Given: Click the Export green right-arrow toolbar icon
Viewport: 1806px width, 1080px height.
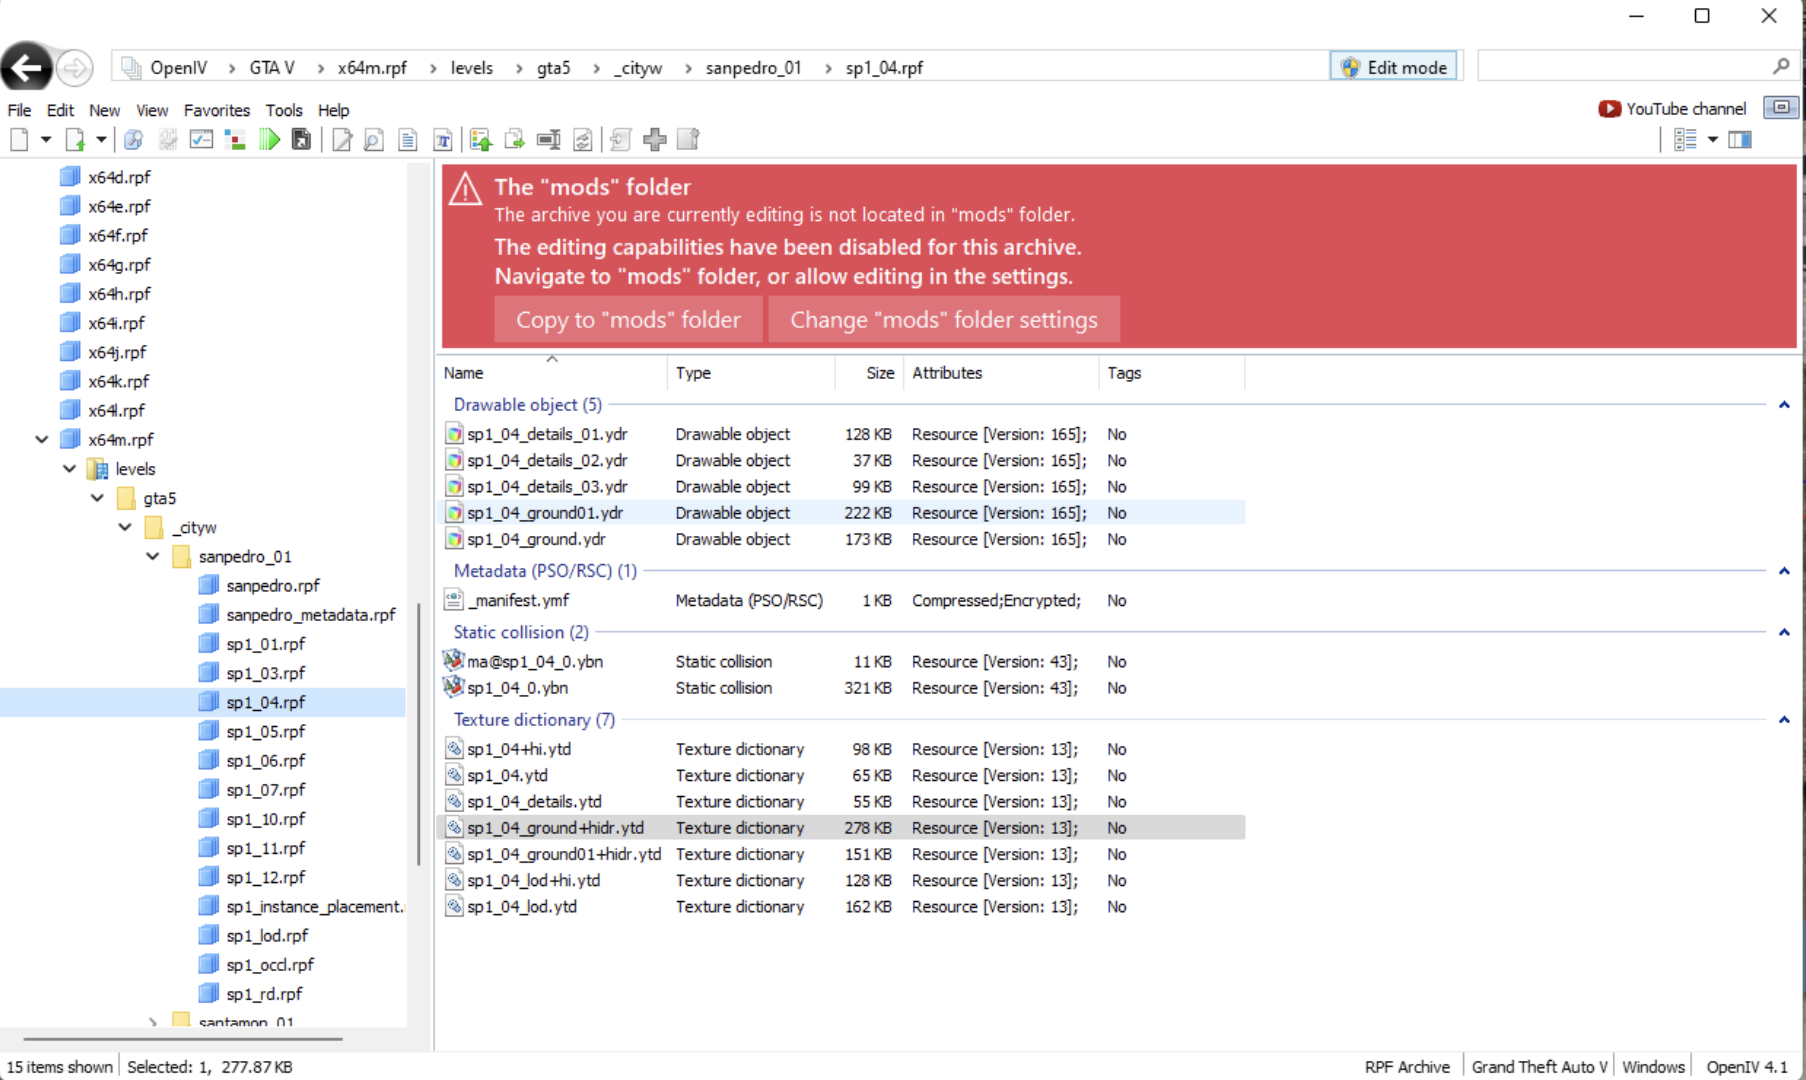Looking at the screenshot, I should pos(515,140).
